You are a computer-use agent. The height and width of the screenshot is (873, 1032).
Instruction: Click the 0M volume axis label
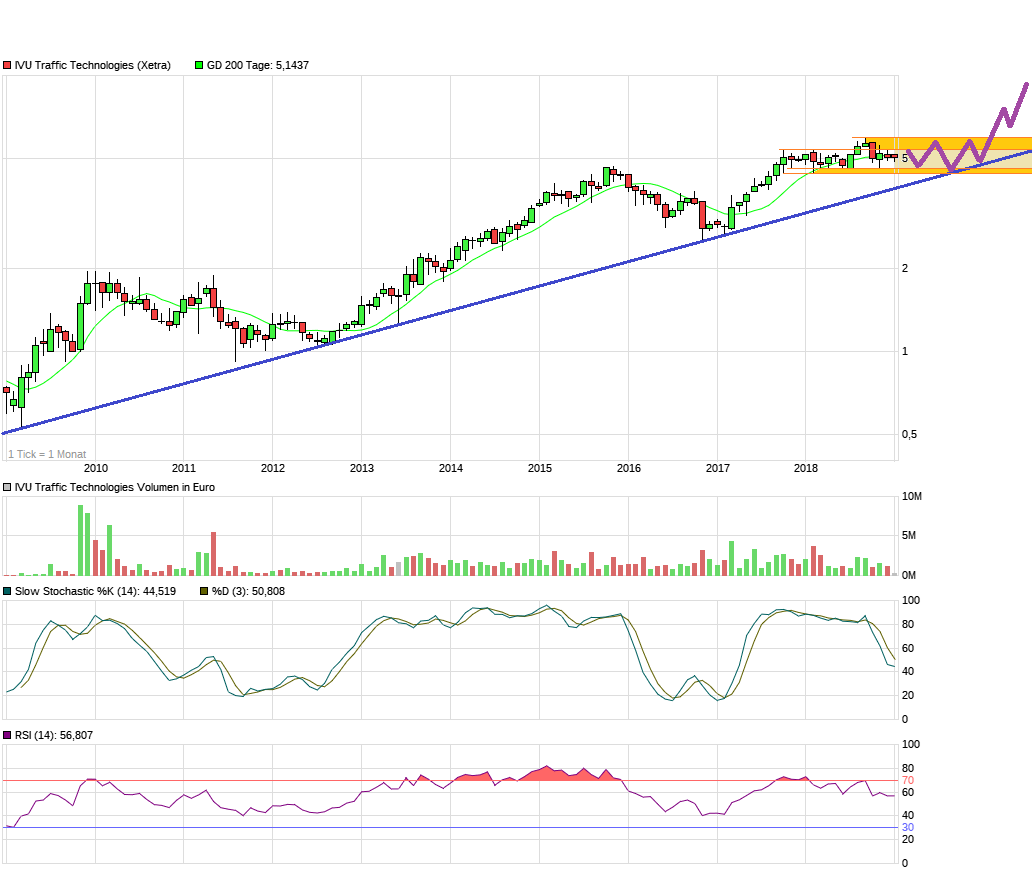pos(909,575)
